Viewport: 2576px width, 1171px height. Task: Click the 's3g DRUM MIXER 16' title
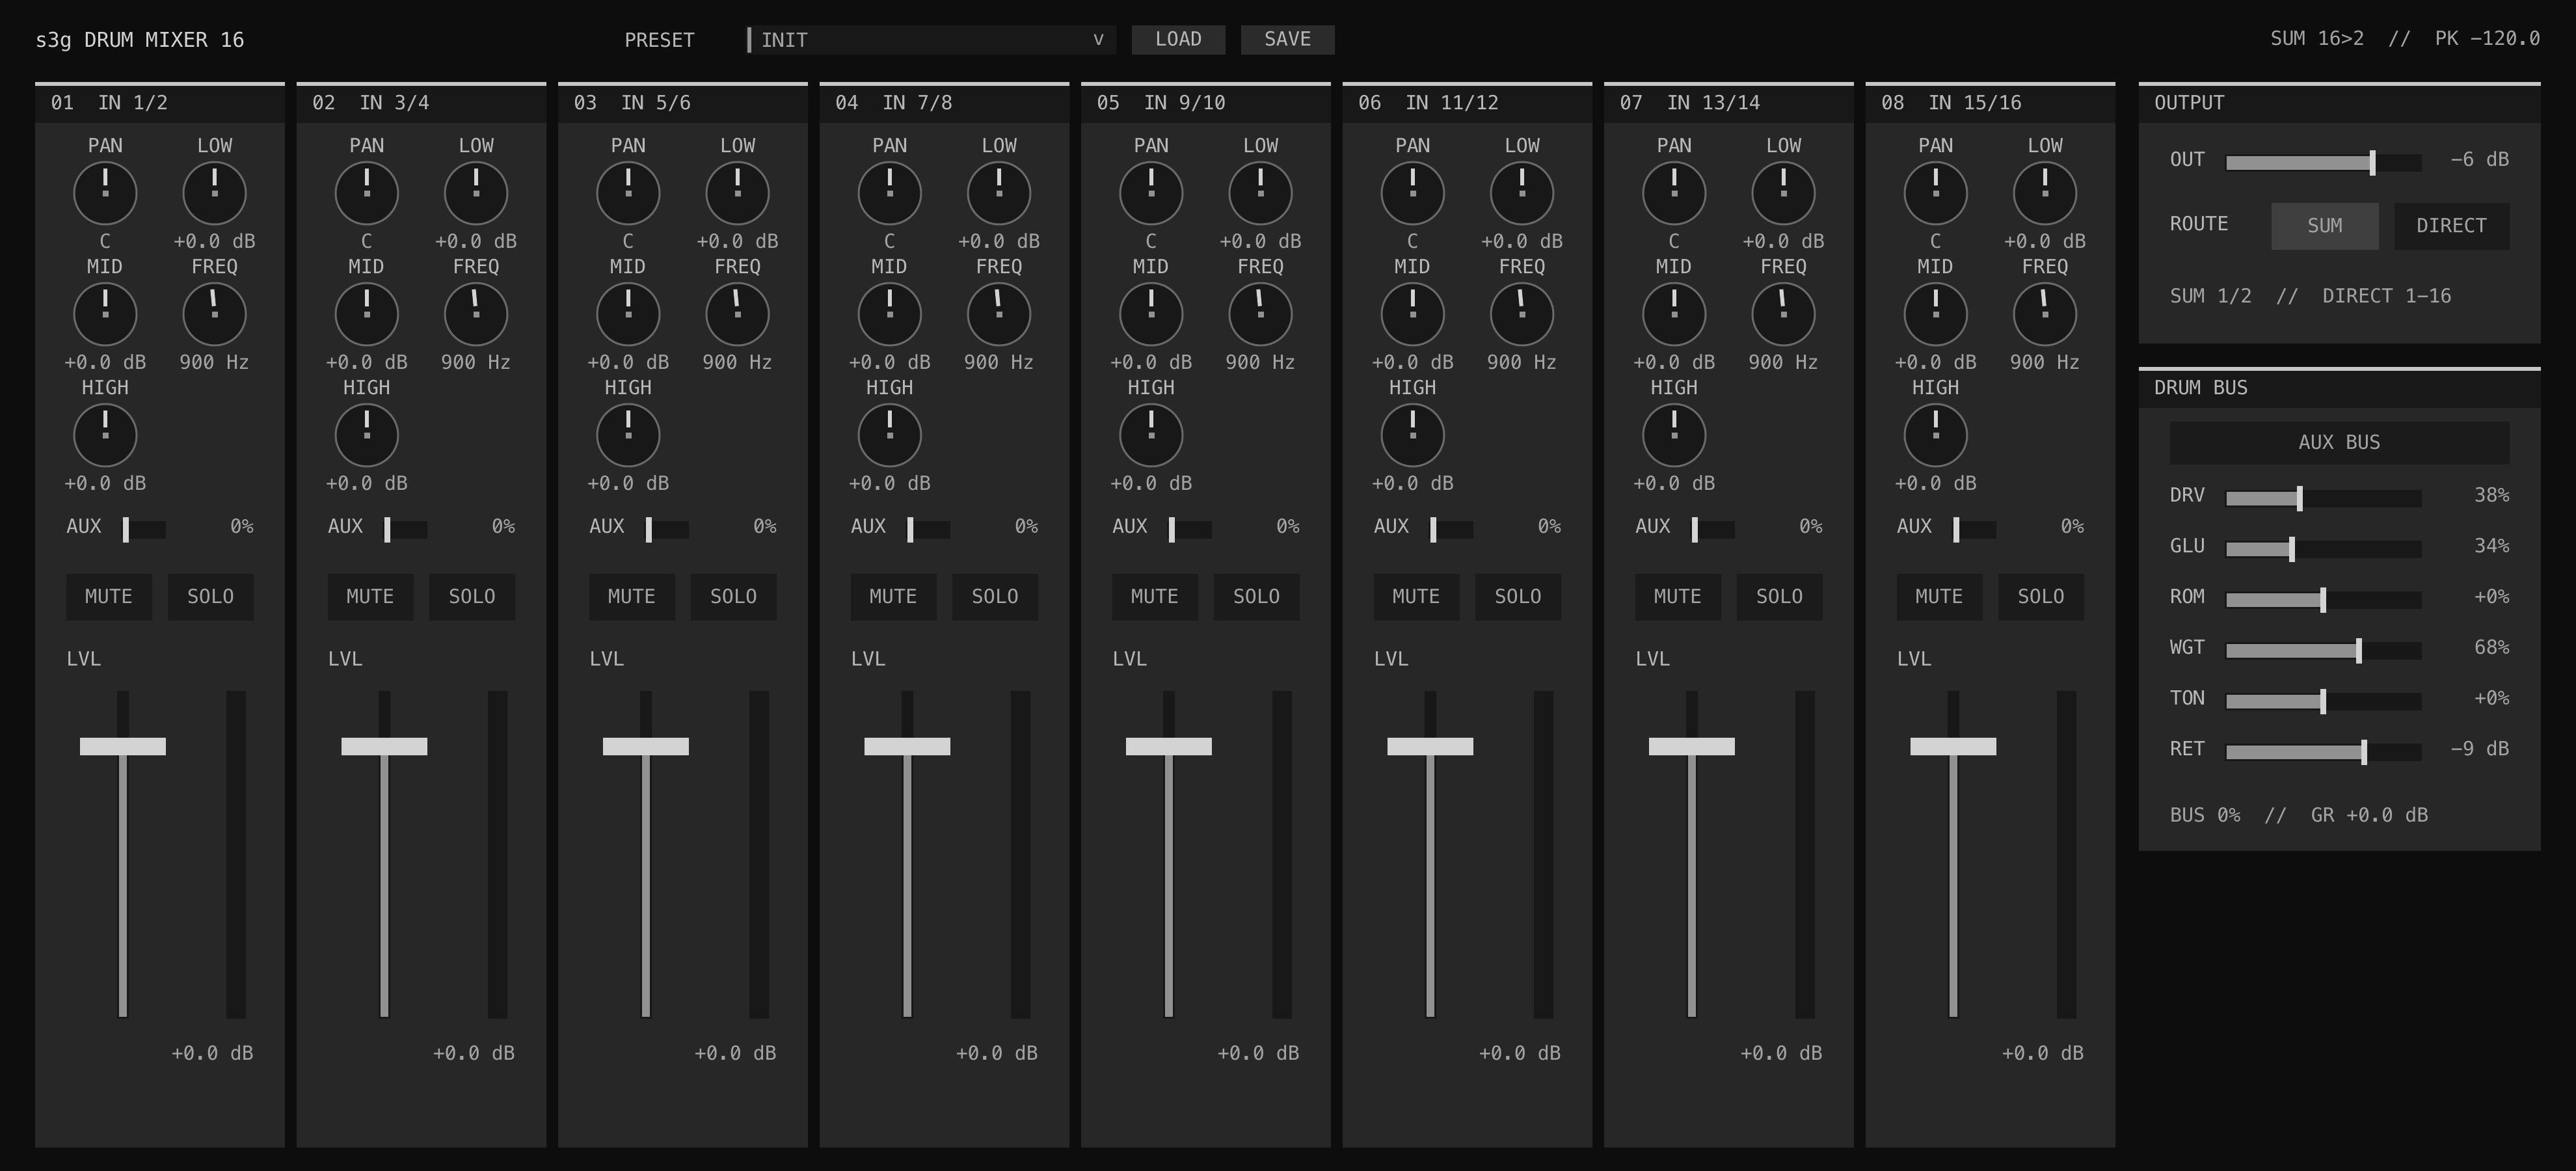pos(140,40)
